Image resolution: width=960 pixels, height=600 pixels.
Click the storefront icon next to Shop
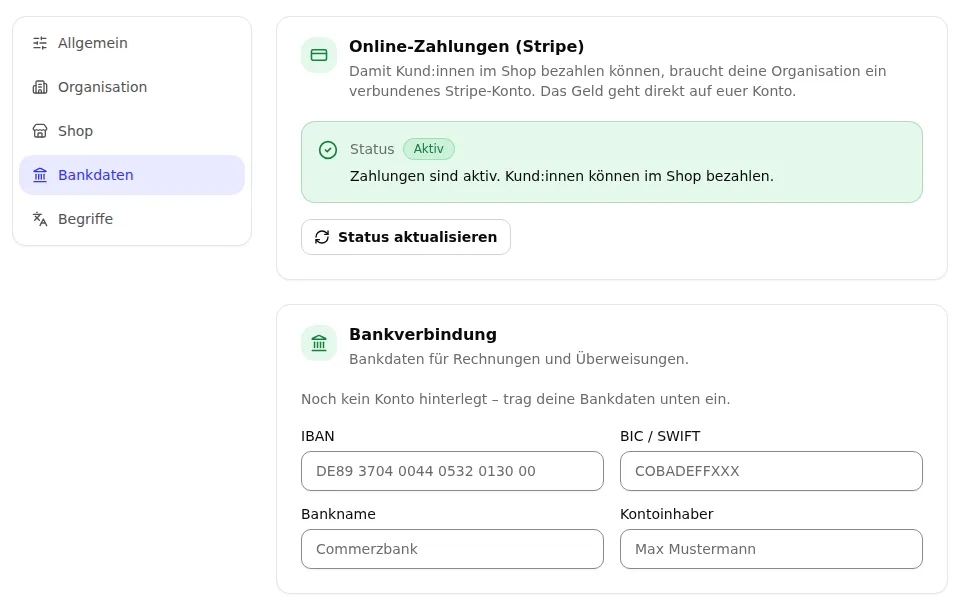40,131
